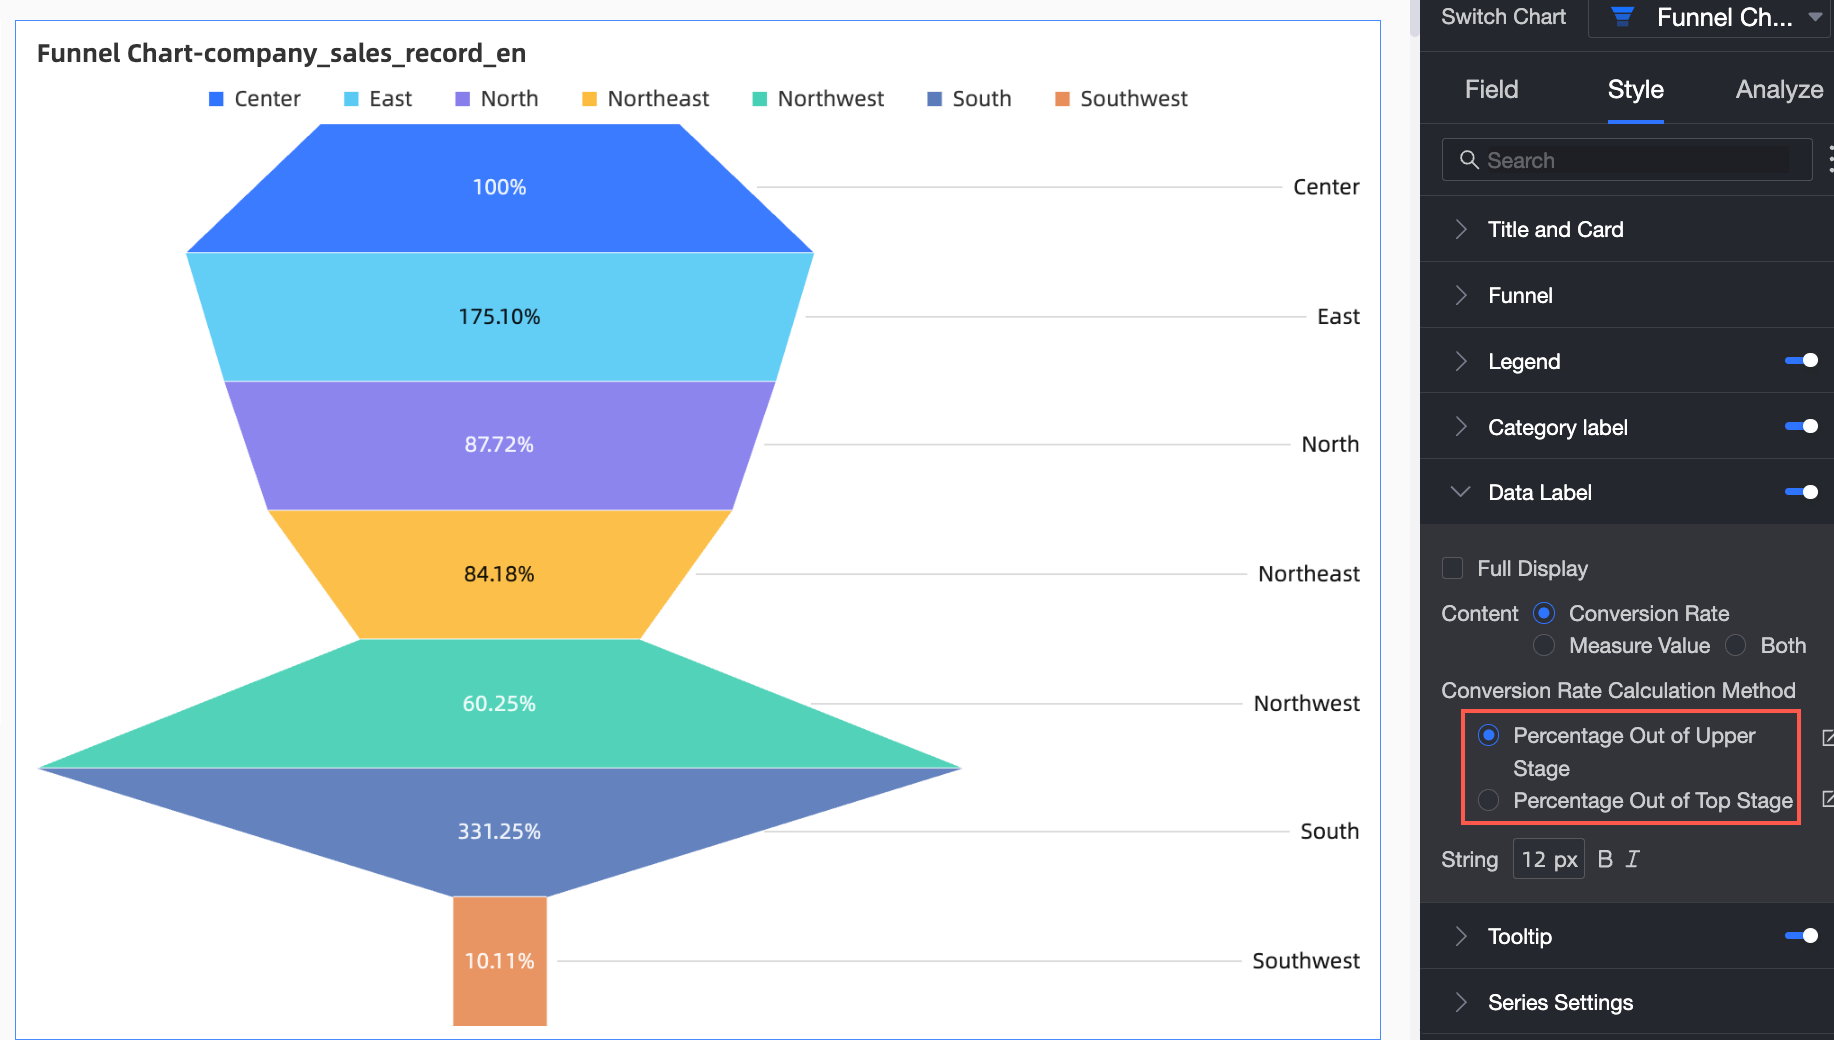Toggle the North legend entry

point(497,99)
